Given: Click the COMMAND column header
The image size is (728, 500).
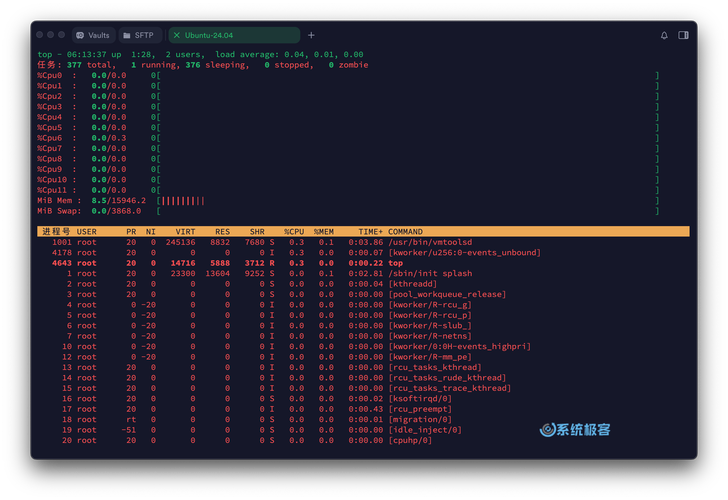Looking at the screenshot, I should pos(405,231).
